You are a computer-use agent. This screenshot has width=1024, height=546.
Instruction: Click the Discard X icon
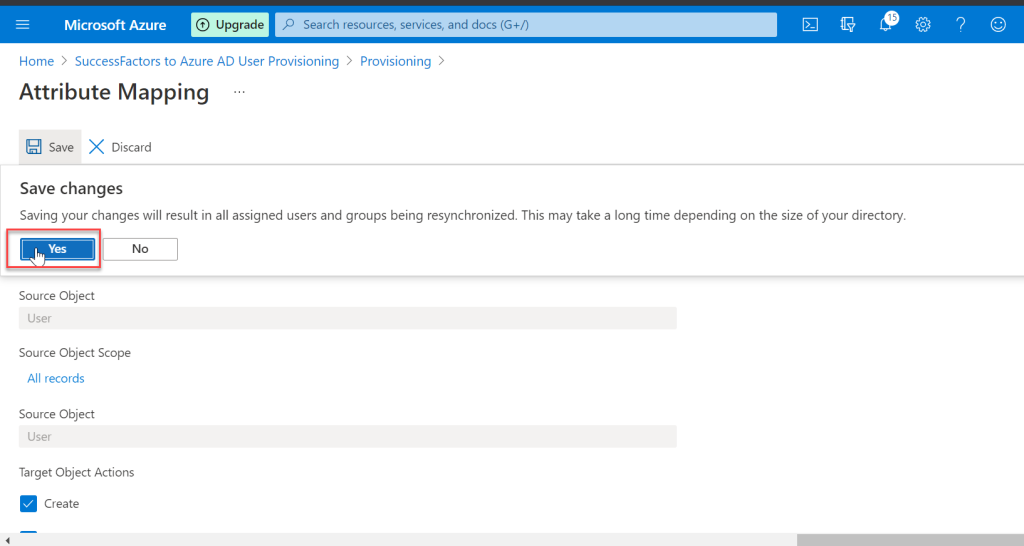pos(97,147)
